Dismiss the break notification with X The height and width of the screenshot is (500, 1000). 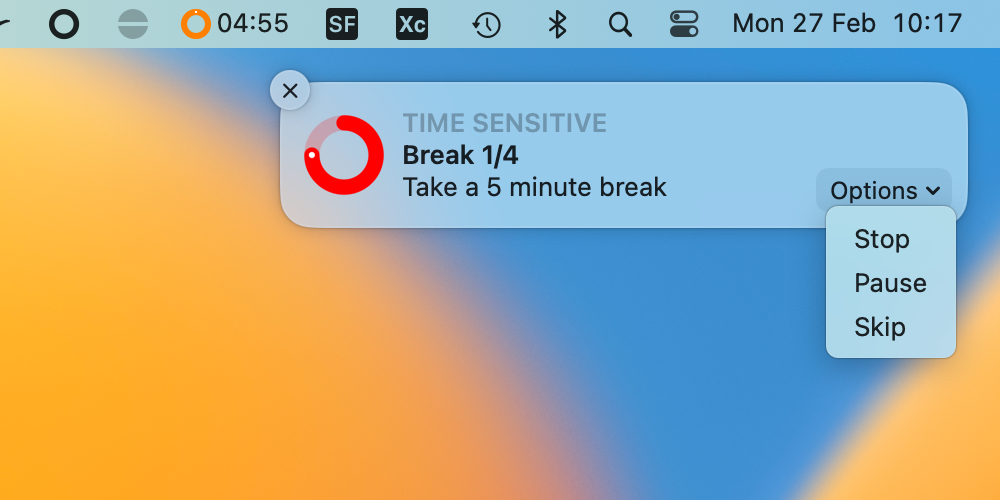(x=290, y=91)
